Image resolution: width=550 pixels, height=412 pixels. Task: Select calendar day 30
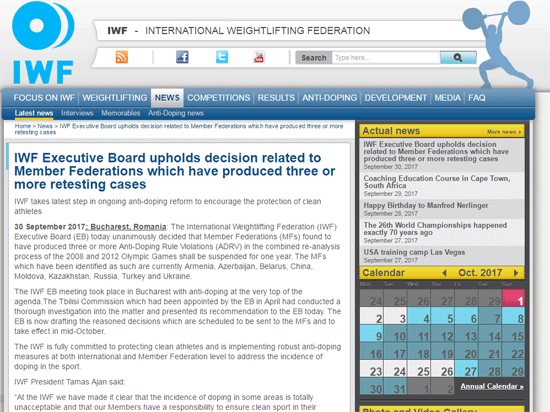coord(371,386)
